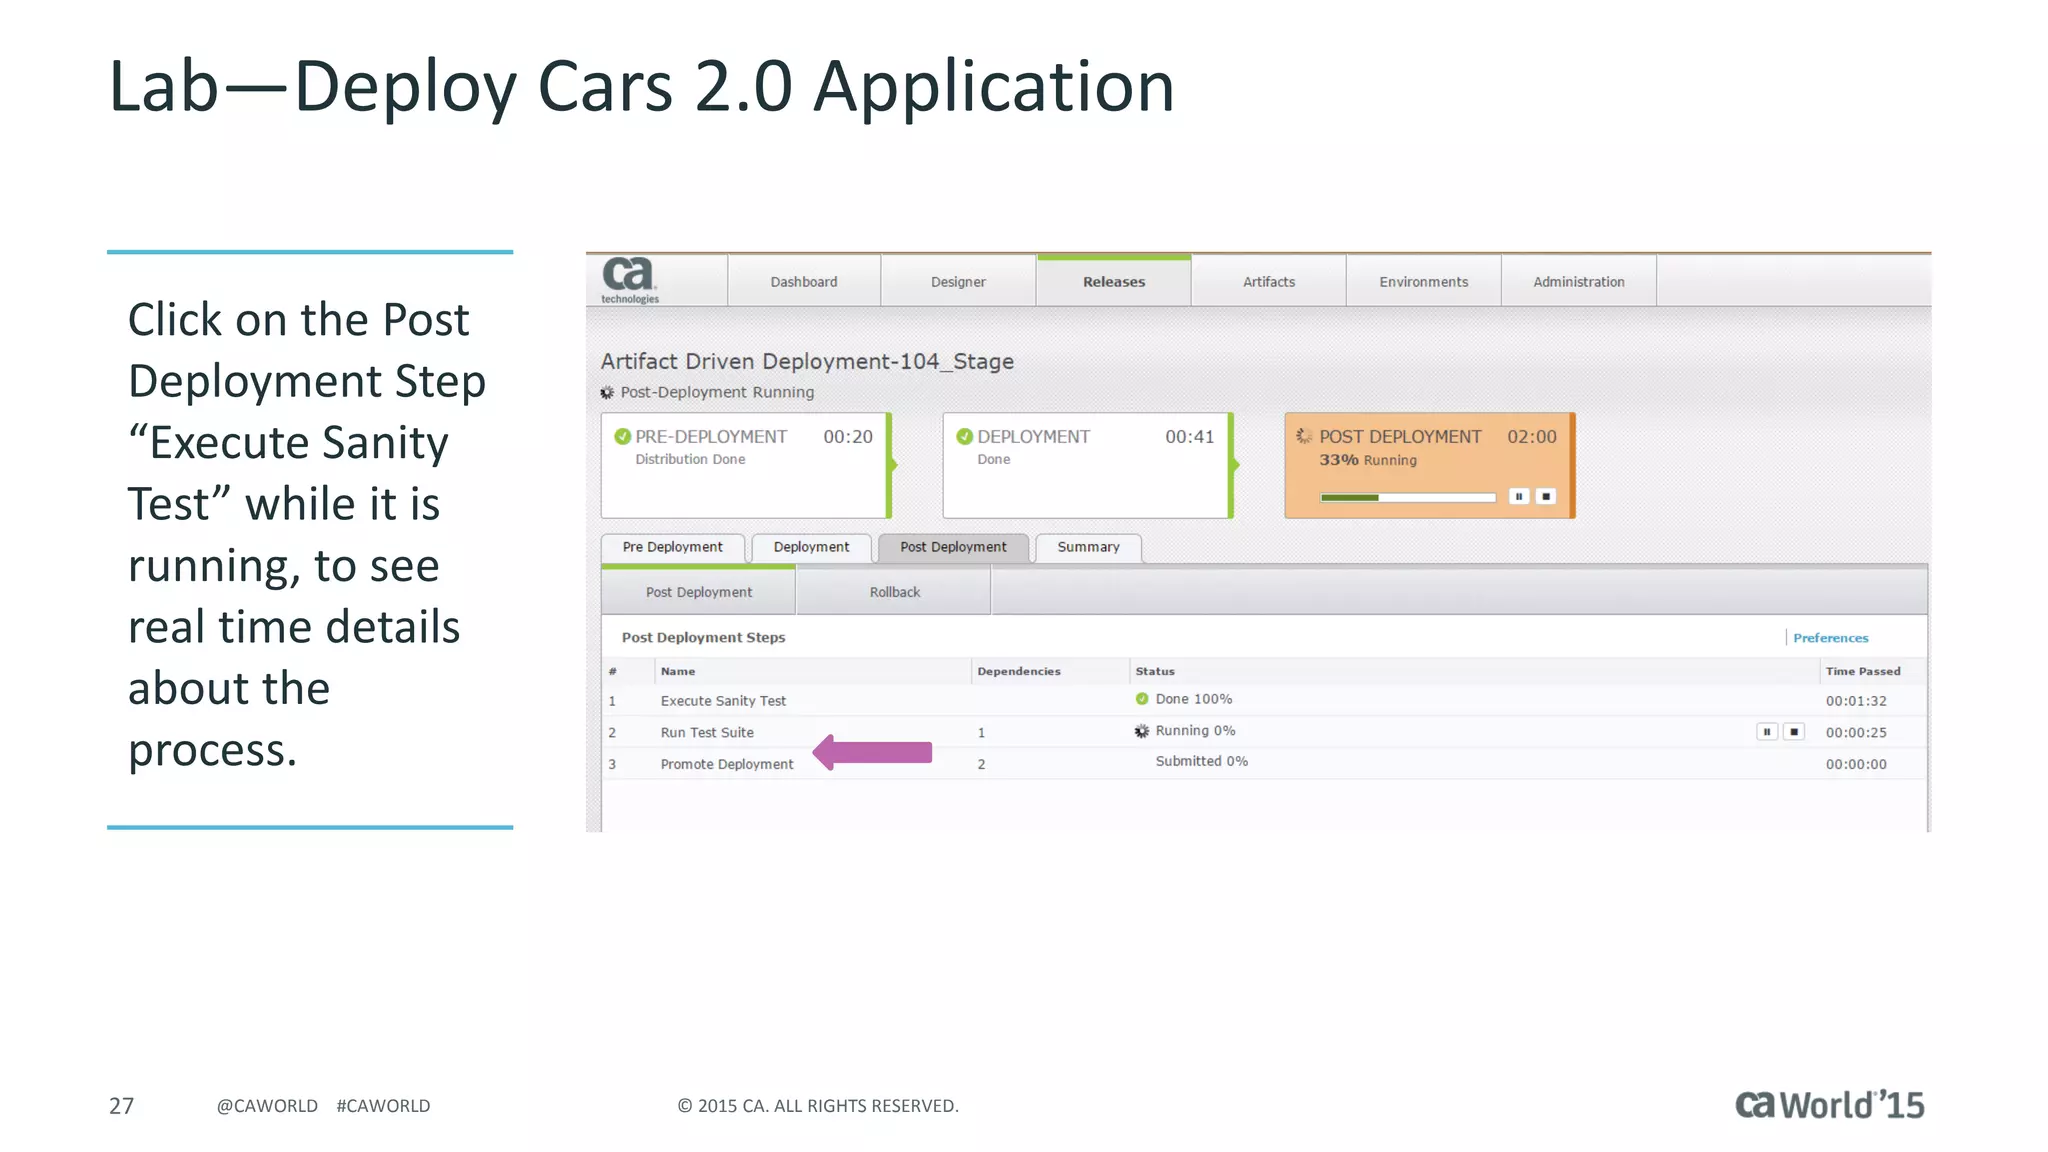Click the Post-Deployment Running gear icon
Image resolution: width=2048 pixels, height=1152 pixels.
(x=607, y=393)
